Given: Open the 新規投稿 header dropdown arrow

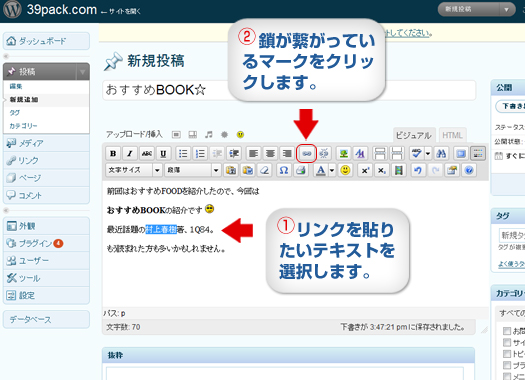Looking at the screenshot, I should [x=506, y=9].
